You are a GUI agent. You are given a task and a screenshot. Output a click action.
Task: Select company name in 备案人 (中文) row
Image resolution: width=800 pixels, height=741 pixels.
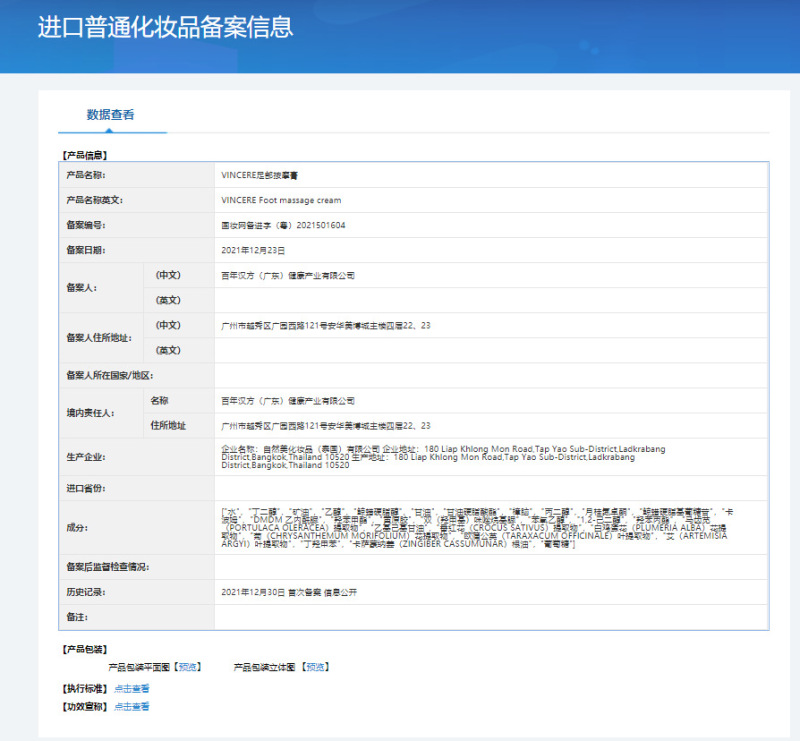(288, 275)
